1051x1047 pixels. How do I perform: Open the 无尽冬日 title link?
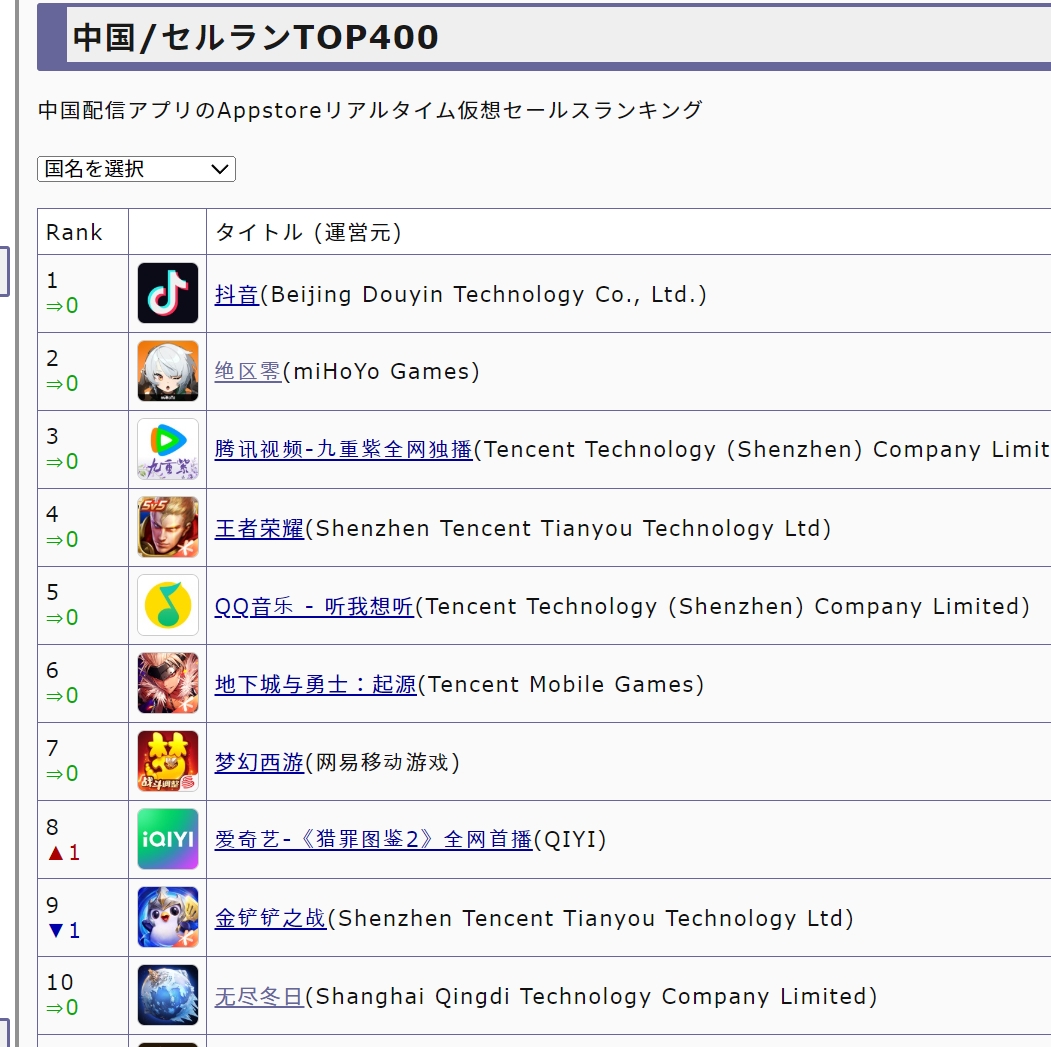259,996
